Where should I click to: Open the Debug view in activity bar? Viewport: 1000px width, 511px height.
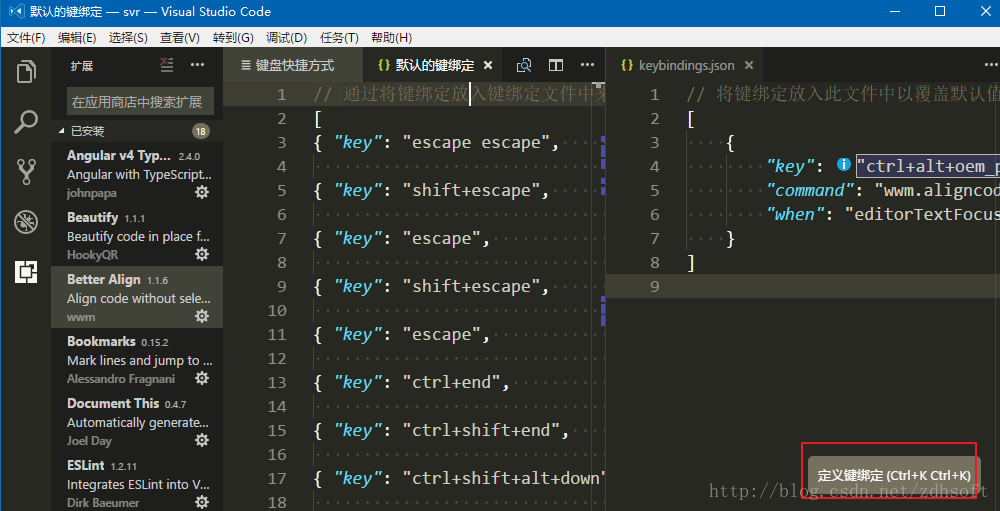[26, 221]
